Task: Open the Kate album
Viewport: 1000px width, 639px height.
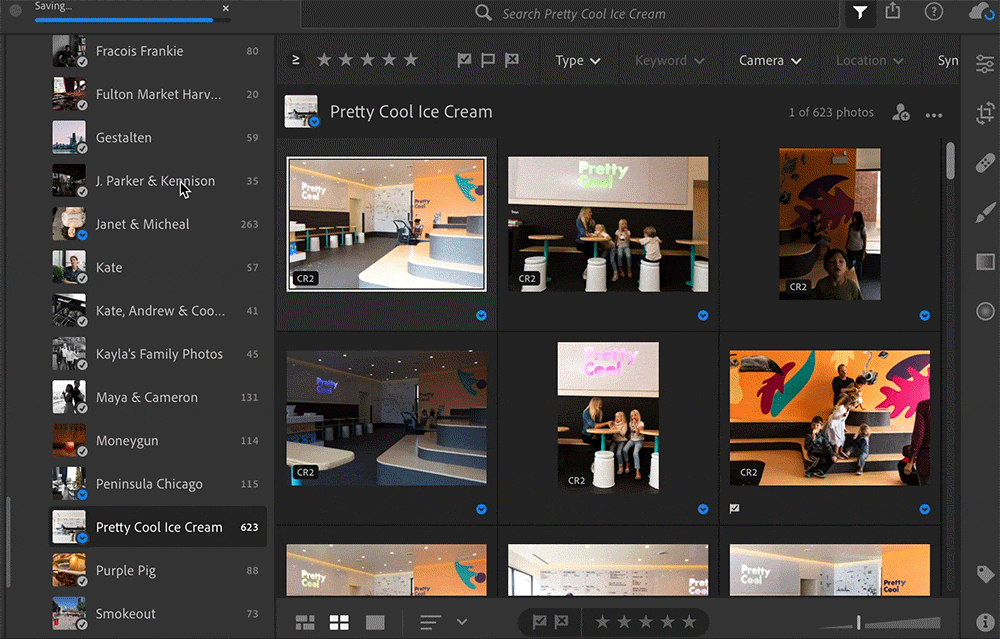Action: [x=158, y=268]
